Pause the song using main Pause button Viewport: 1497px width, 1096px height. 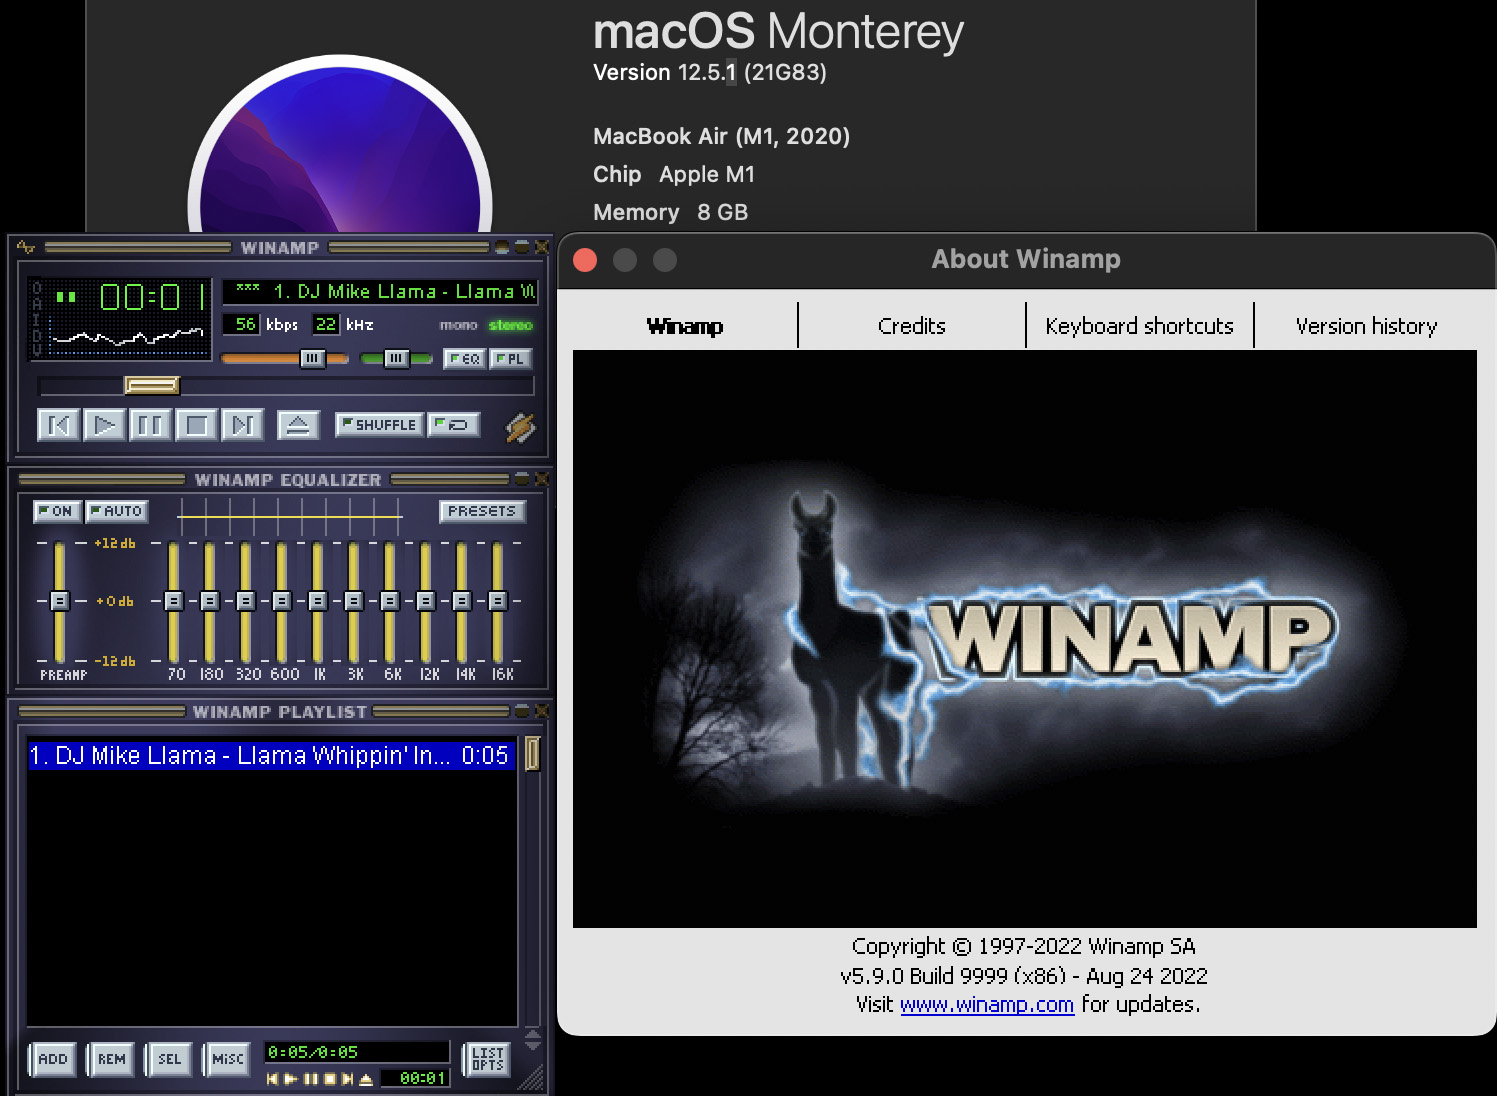pyautogui.click(x=151, y=425)
